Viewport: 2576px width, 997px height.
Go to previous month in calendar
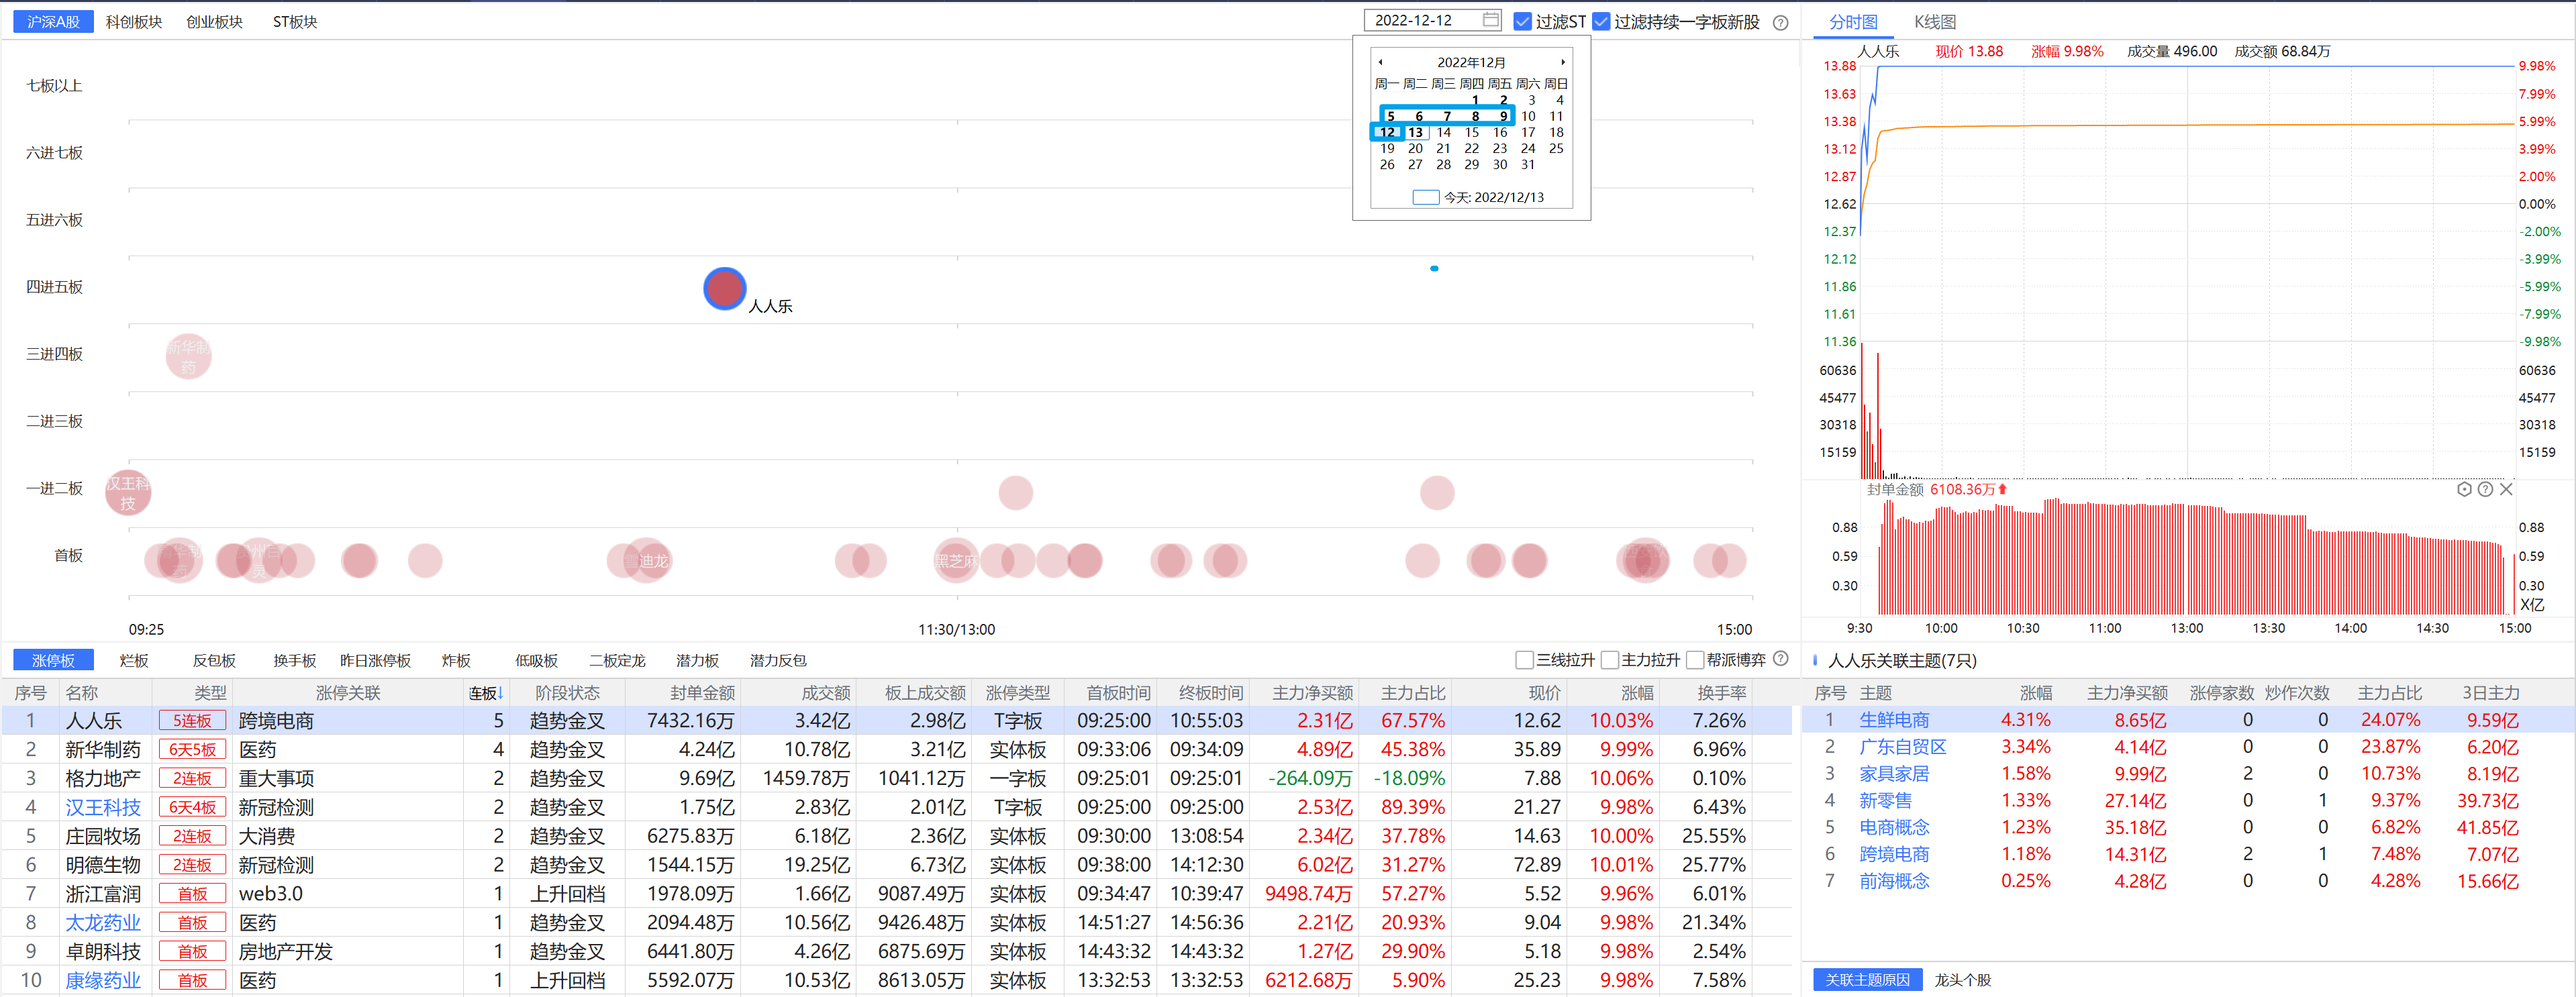coord(1381,62)
